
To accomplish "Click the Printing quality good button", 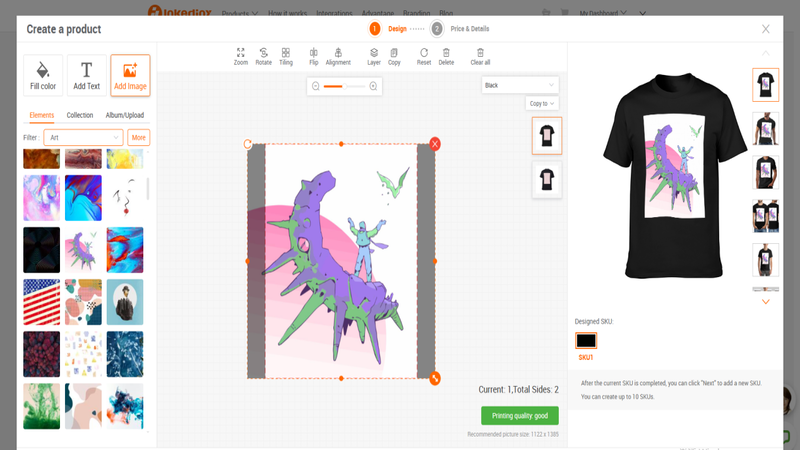I will pos(520,416).
